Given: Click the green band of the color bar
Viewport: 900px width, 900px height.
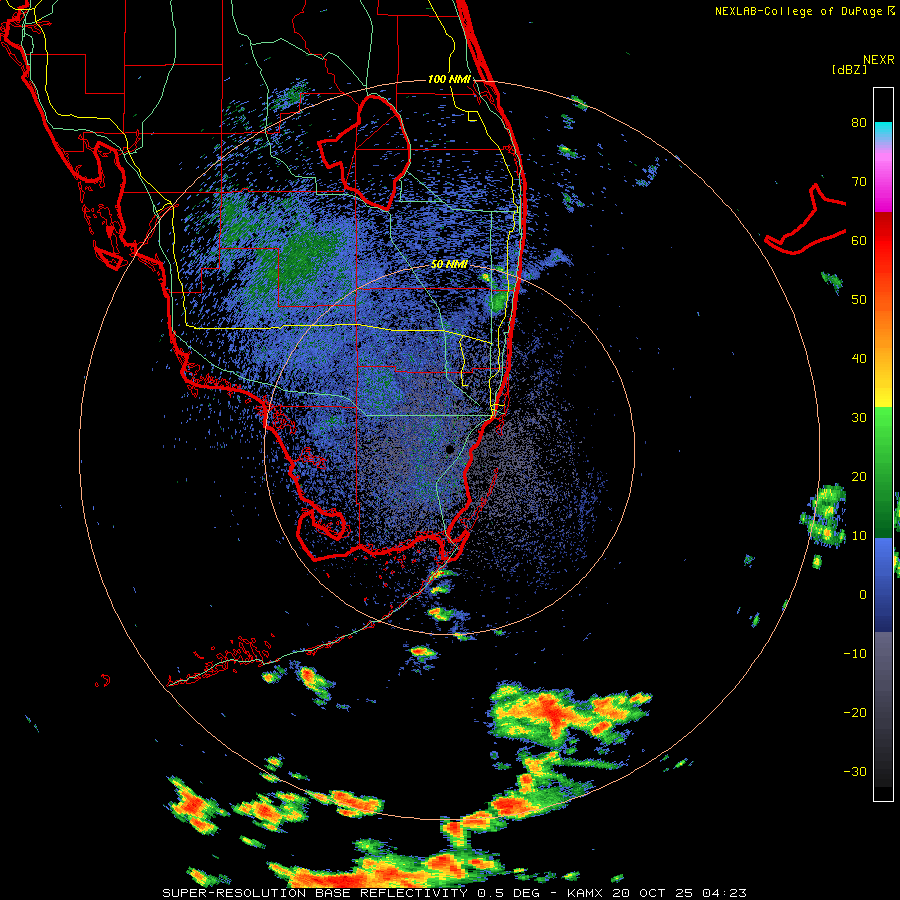Looking at the screenshot, I should coord(883,471).
